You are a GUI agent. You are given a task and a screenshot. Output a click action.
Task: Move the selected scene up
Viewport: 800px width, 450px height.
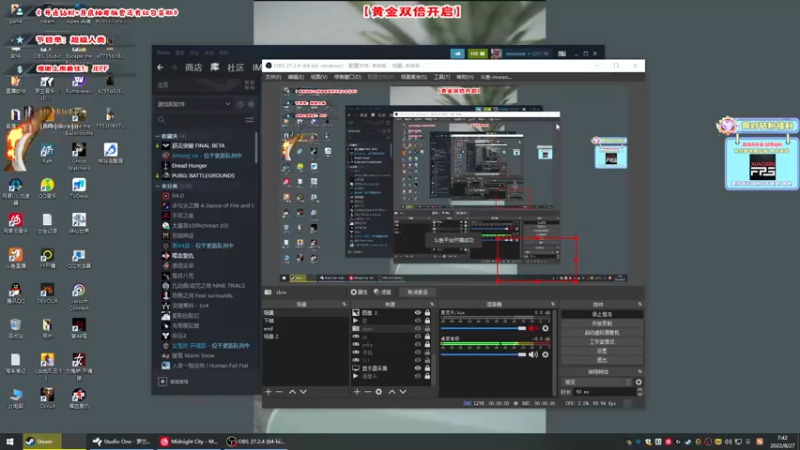292,392
